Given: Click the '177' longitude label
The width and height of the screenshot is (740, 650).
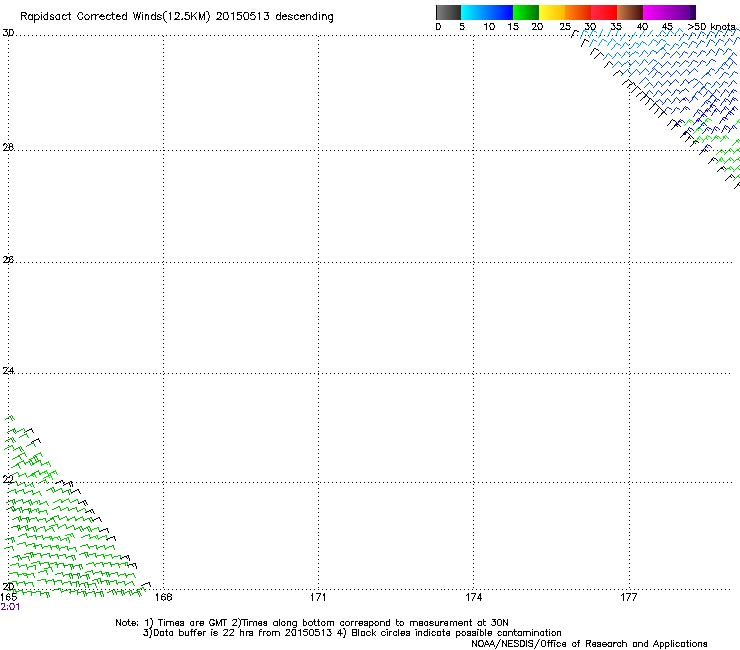Looking at the screenshot, I should click(x=629, y=597).
